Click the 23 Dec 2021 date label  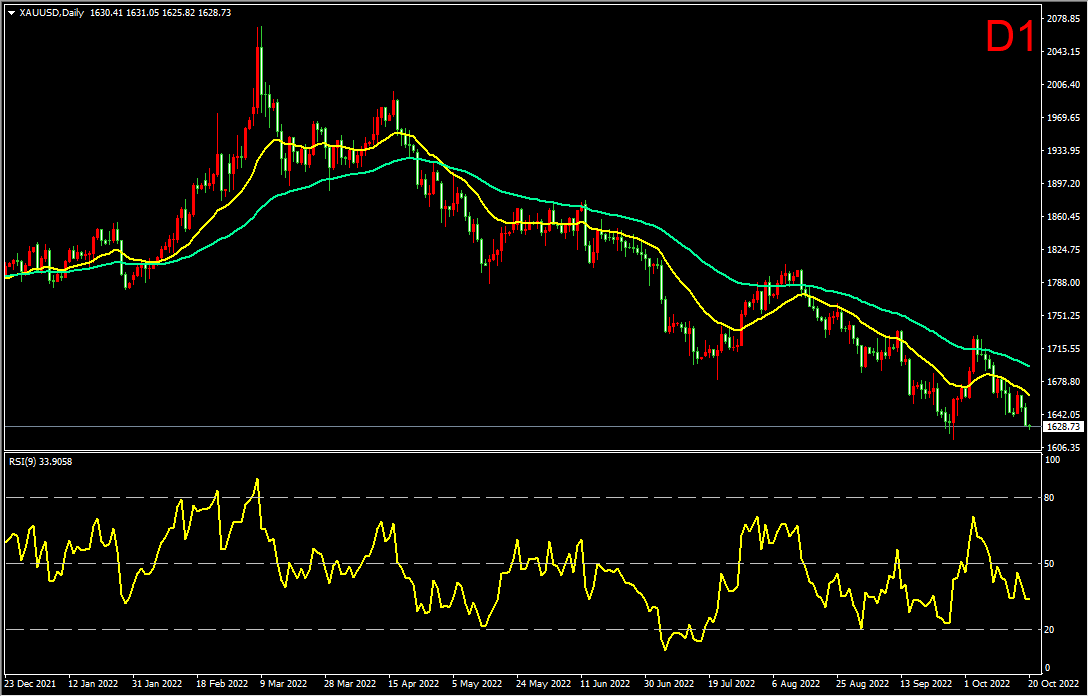[30, 684]
